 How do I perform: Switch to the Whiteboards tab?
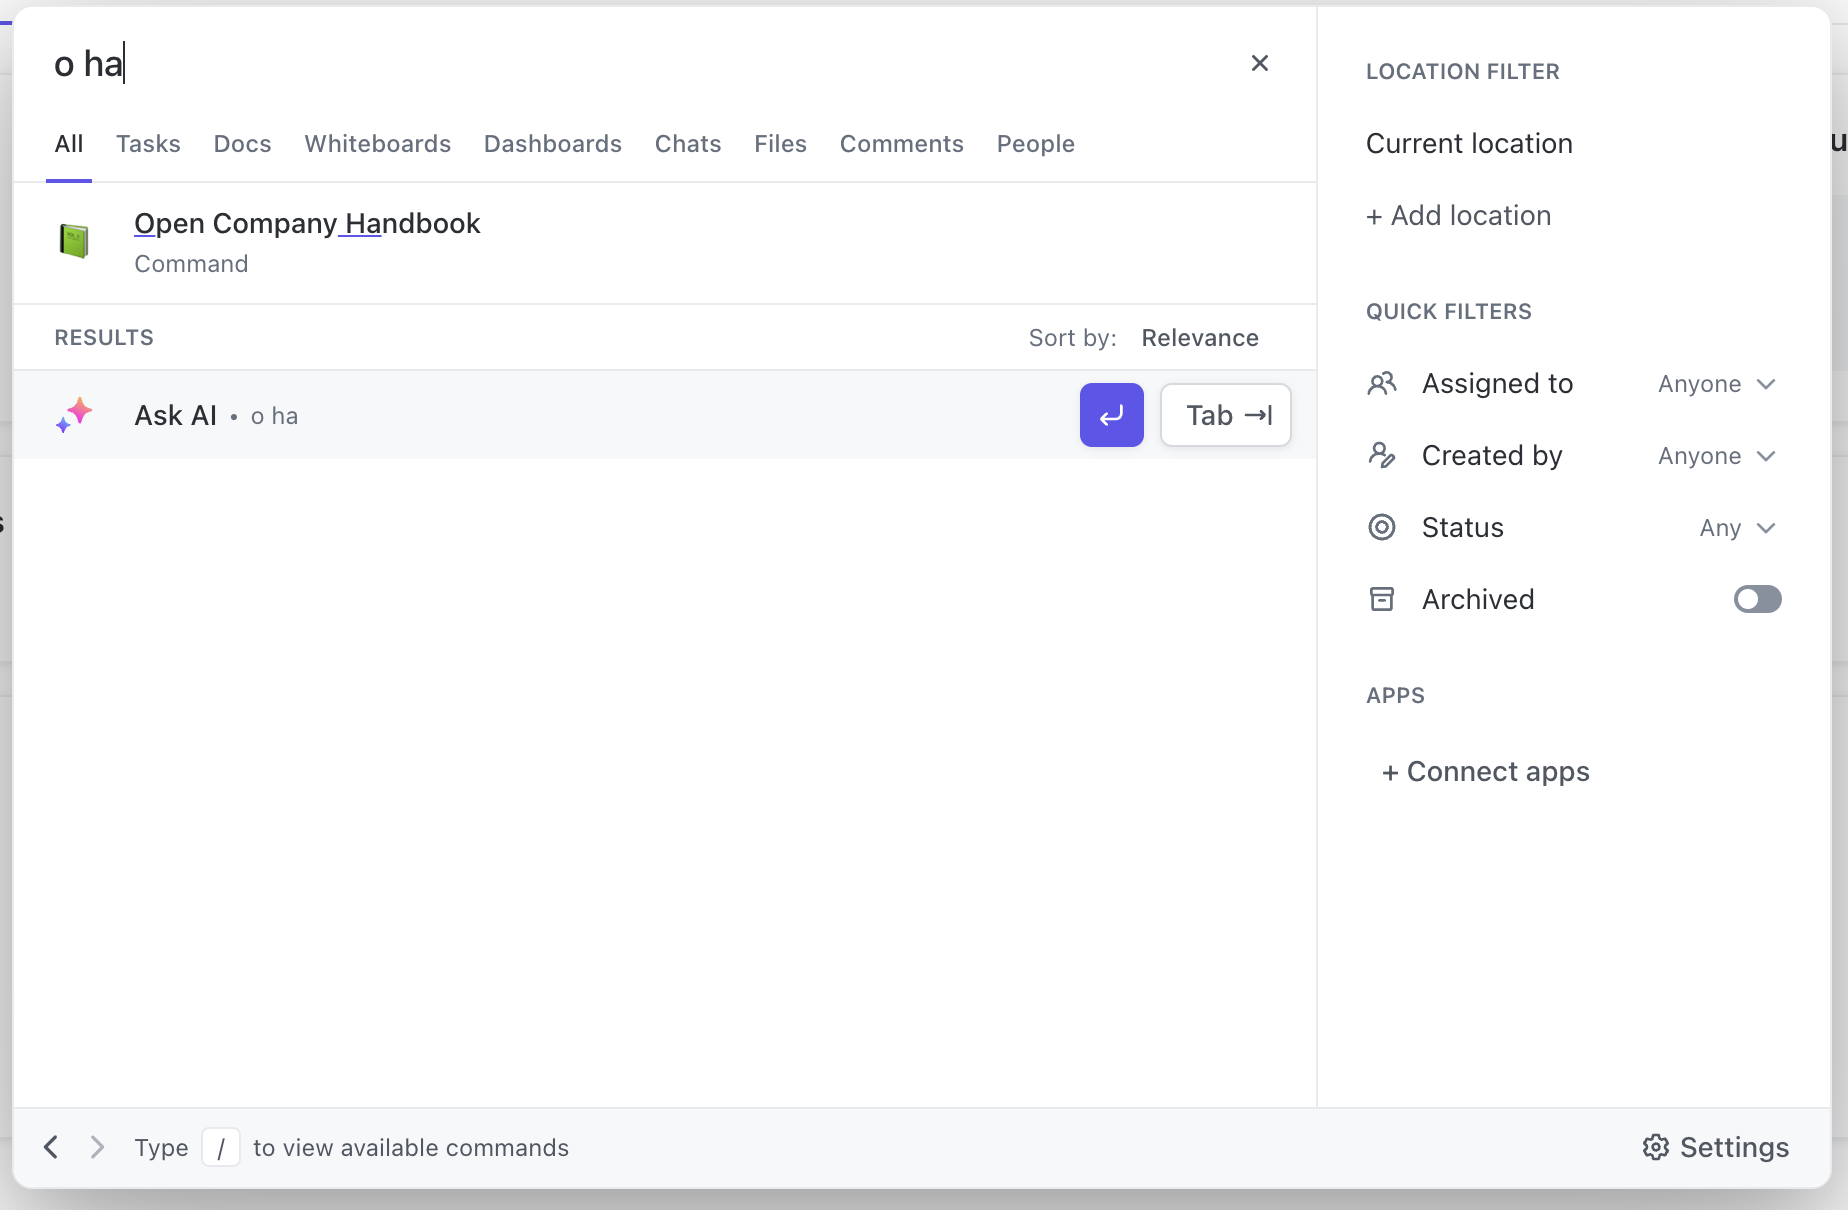point(377,144)
